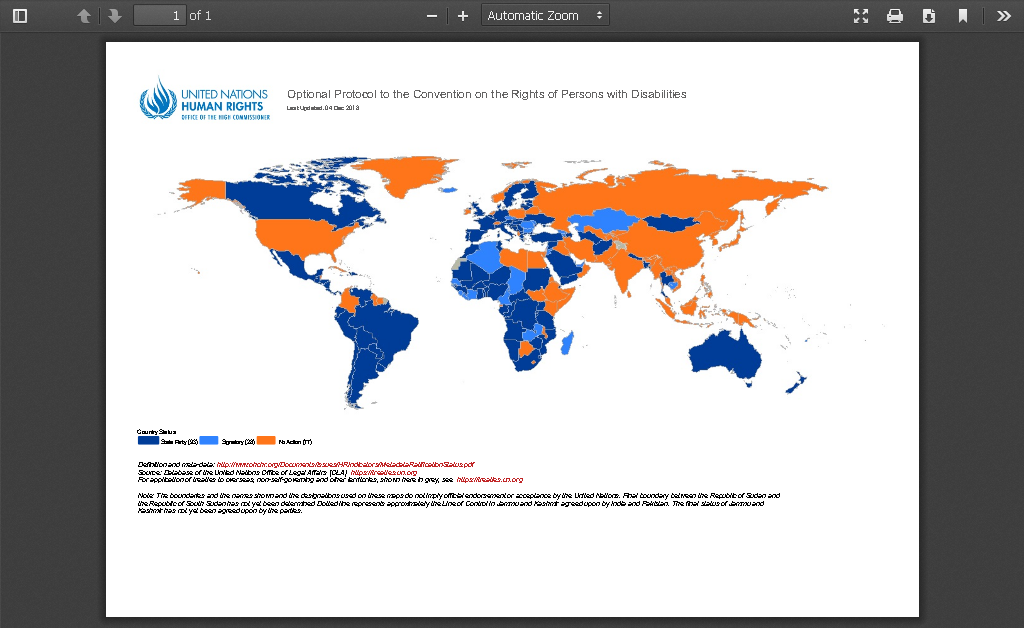Viewport: 1024px width, 628px height.
Task: Download the PDF file
Action: 929,16
